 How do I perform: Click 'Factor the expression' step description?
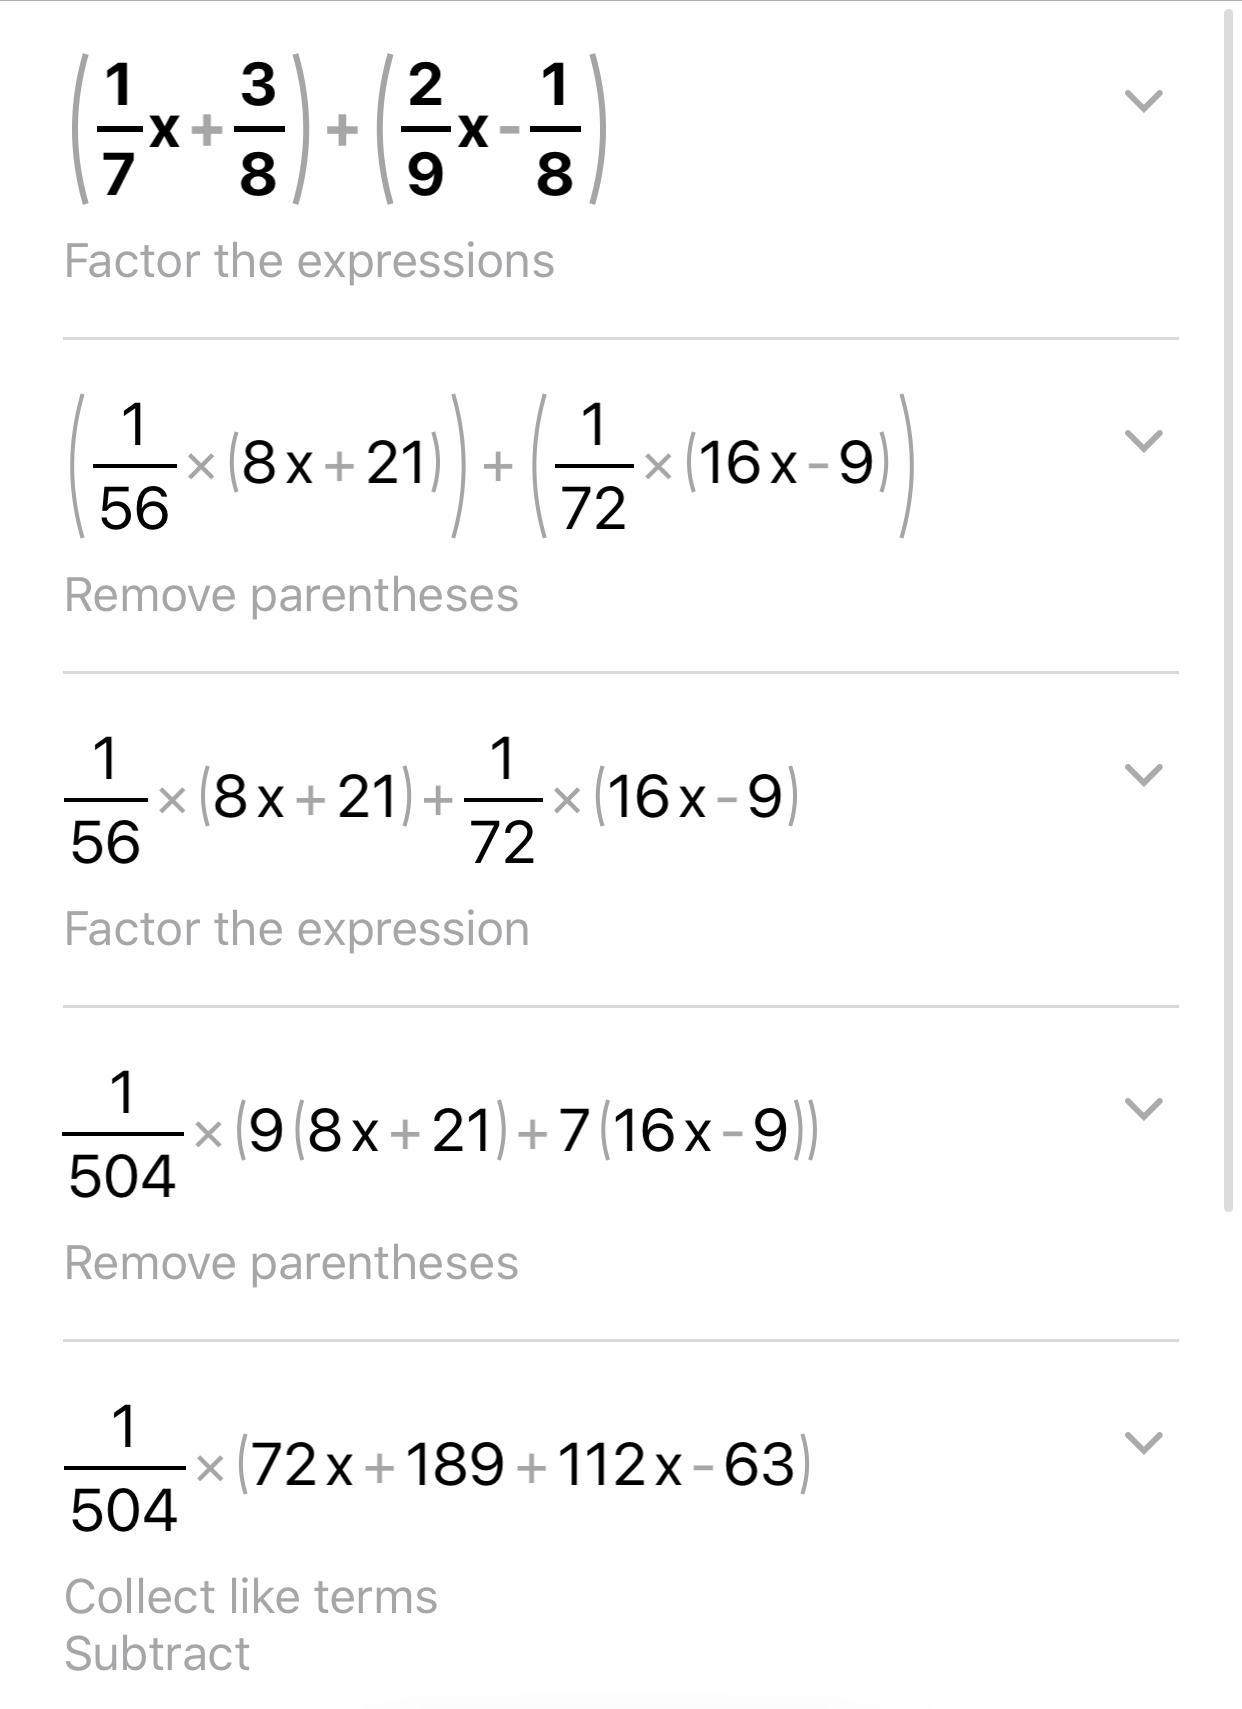point(296,930)
